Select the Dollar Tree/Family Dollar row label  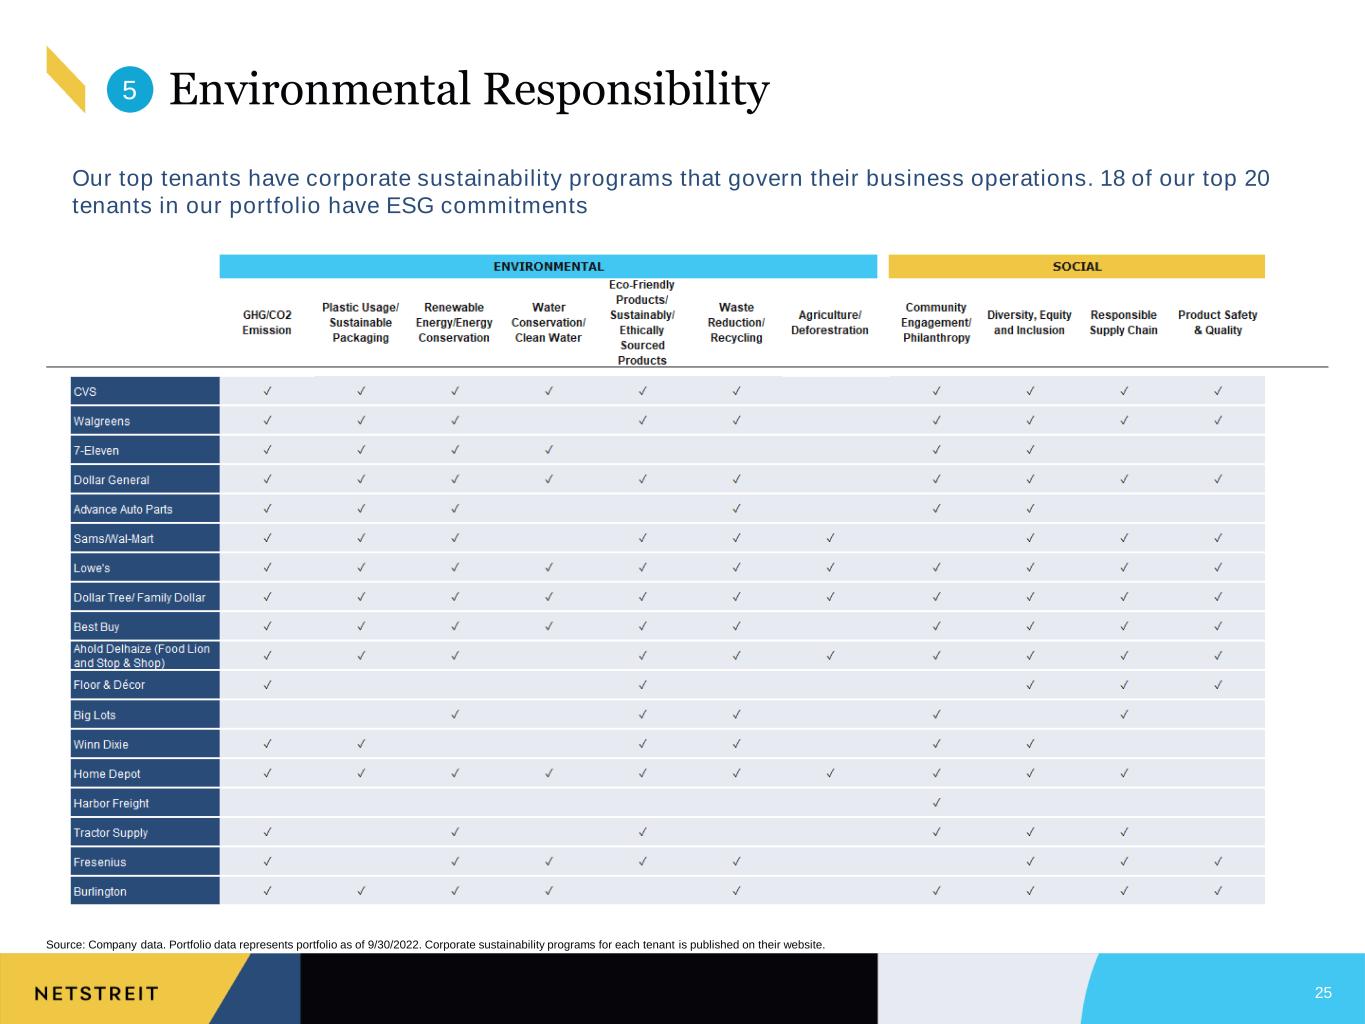click(x=145, y=598)
